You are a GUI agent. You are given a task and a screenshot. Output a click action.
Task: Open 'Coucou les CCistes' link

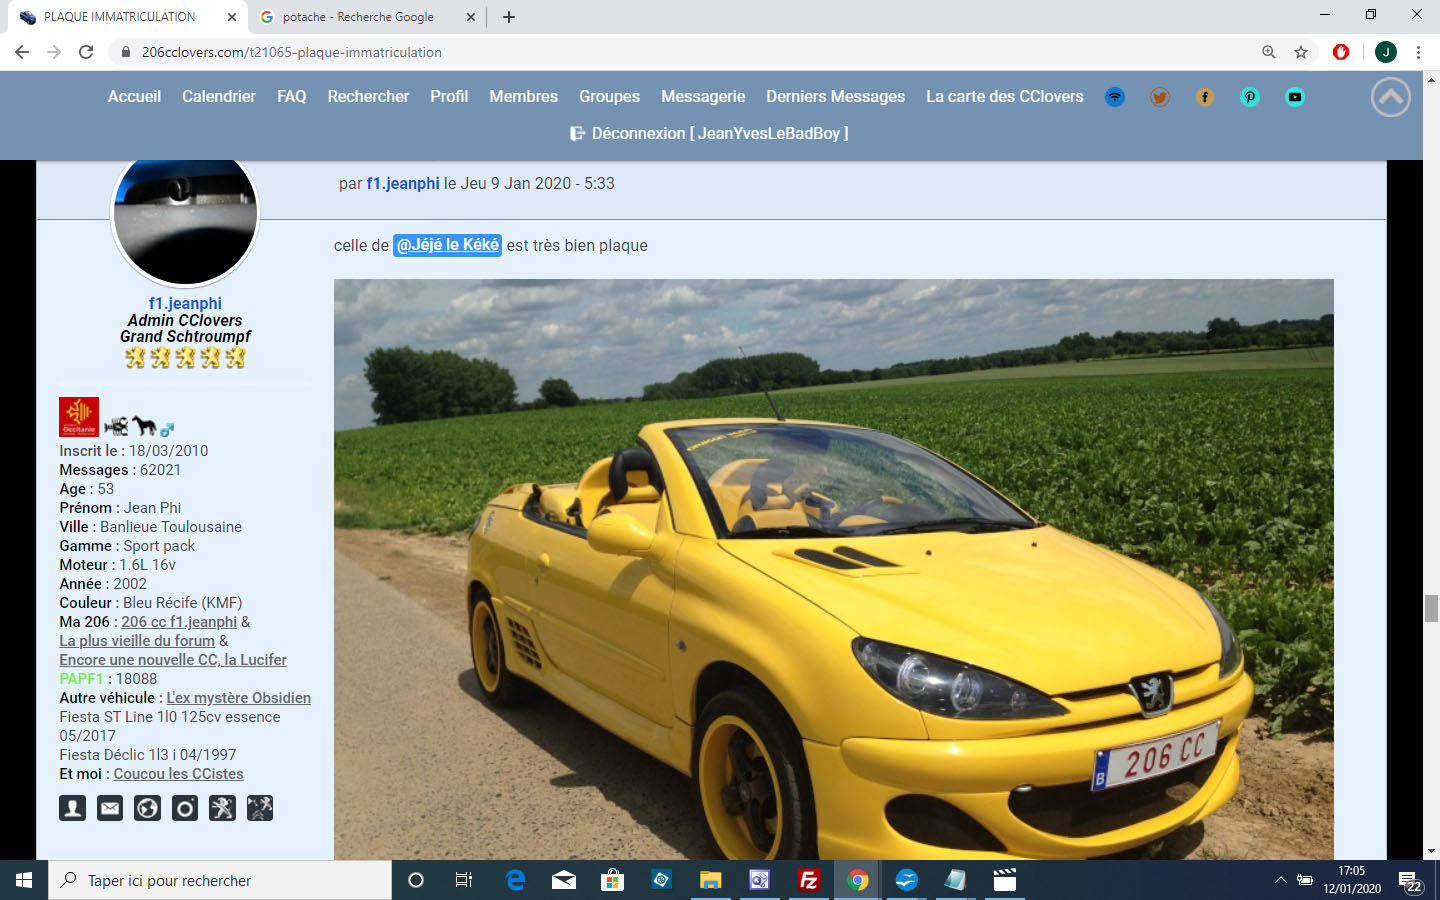[x=178, y=774]
